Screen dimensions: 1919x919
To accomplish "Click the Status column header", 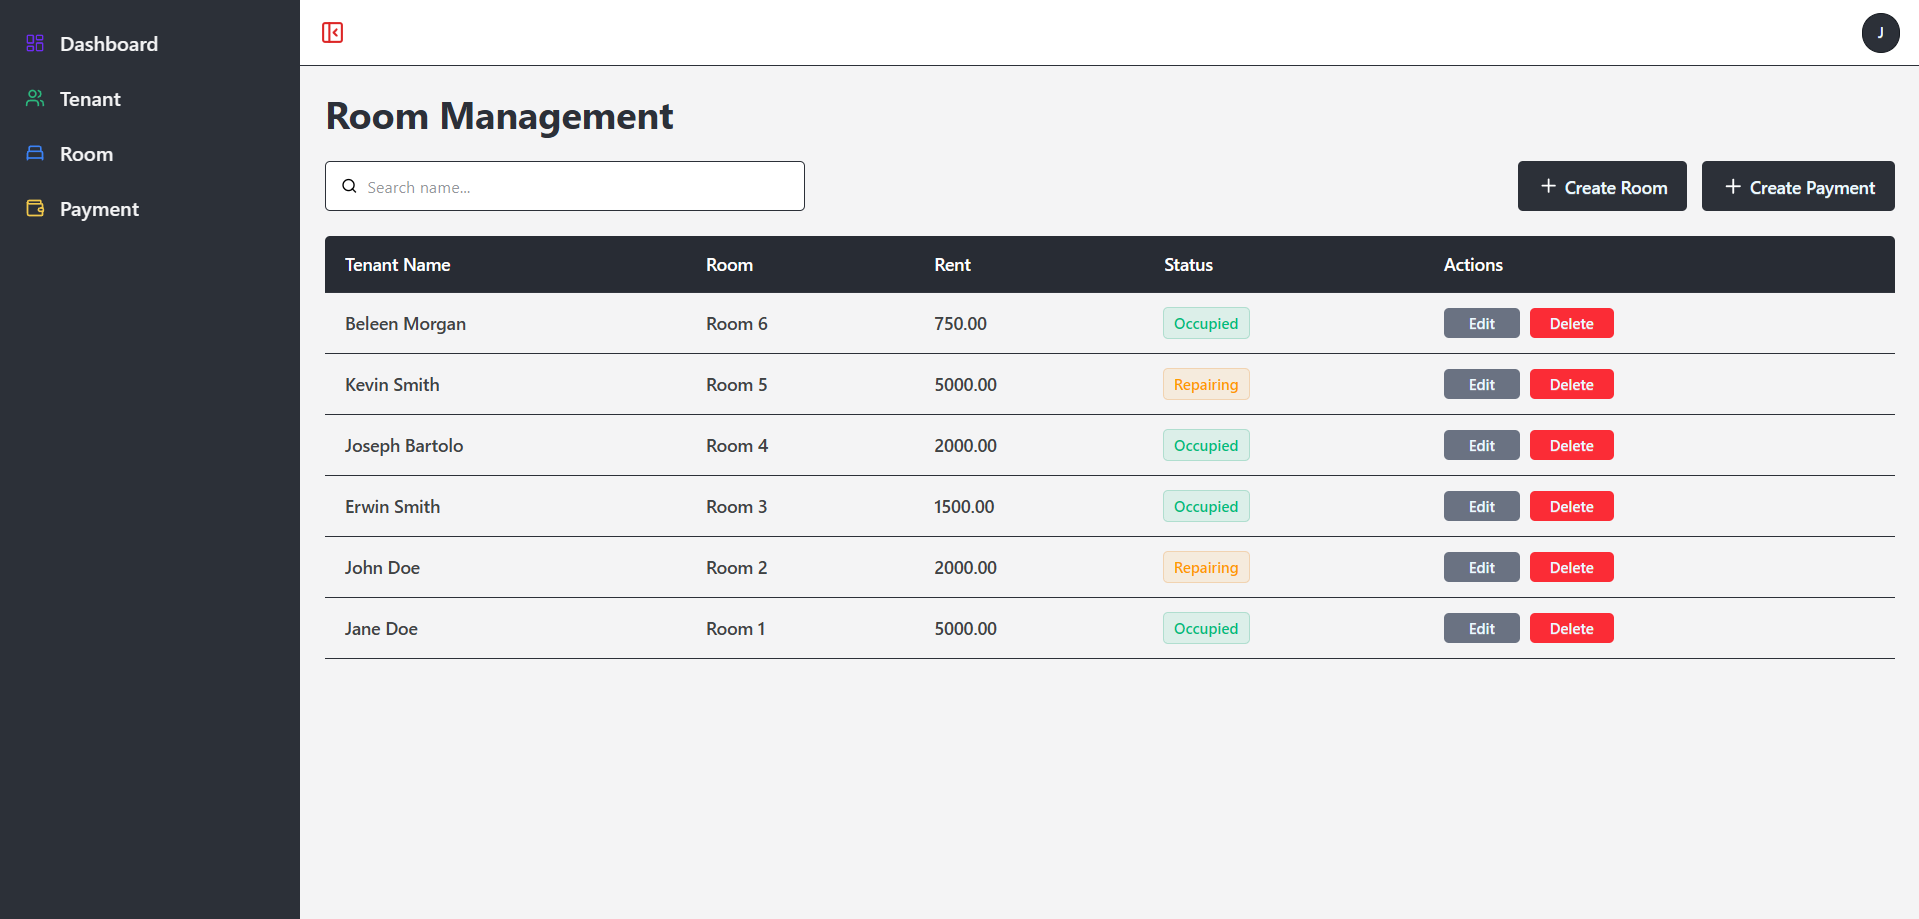I will pos(1188,265).
